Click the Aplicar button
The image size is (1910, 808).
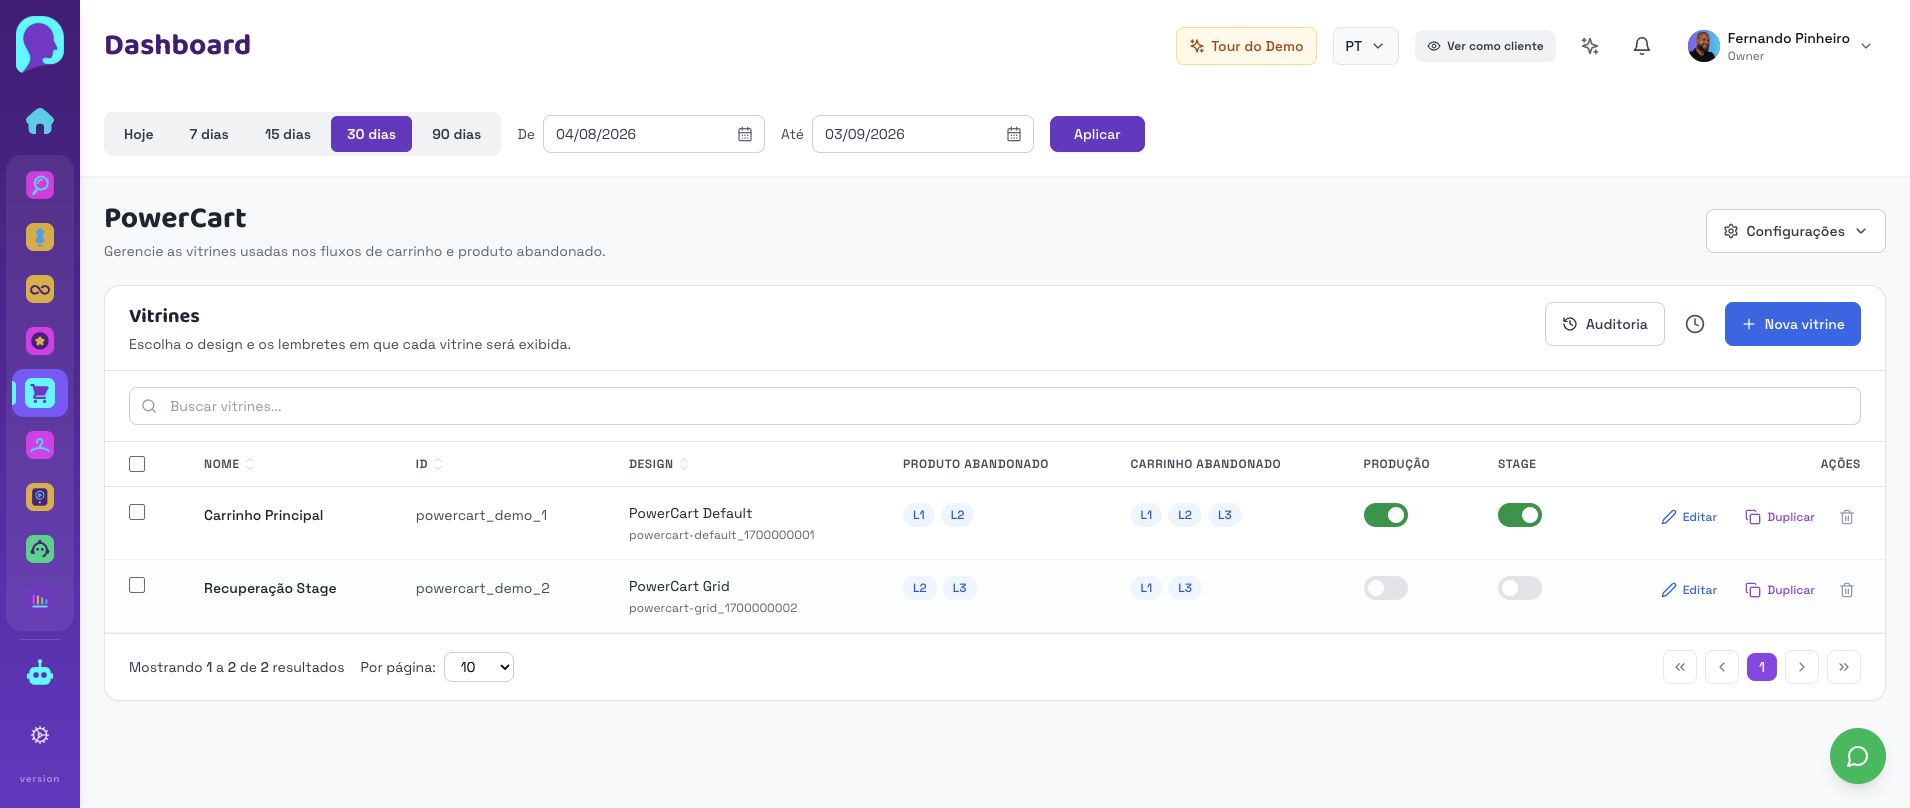tap(1097, 134)
